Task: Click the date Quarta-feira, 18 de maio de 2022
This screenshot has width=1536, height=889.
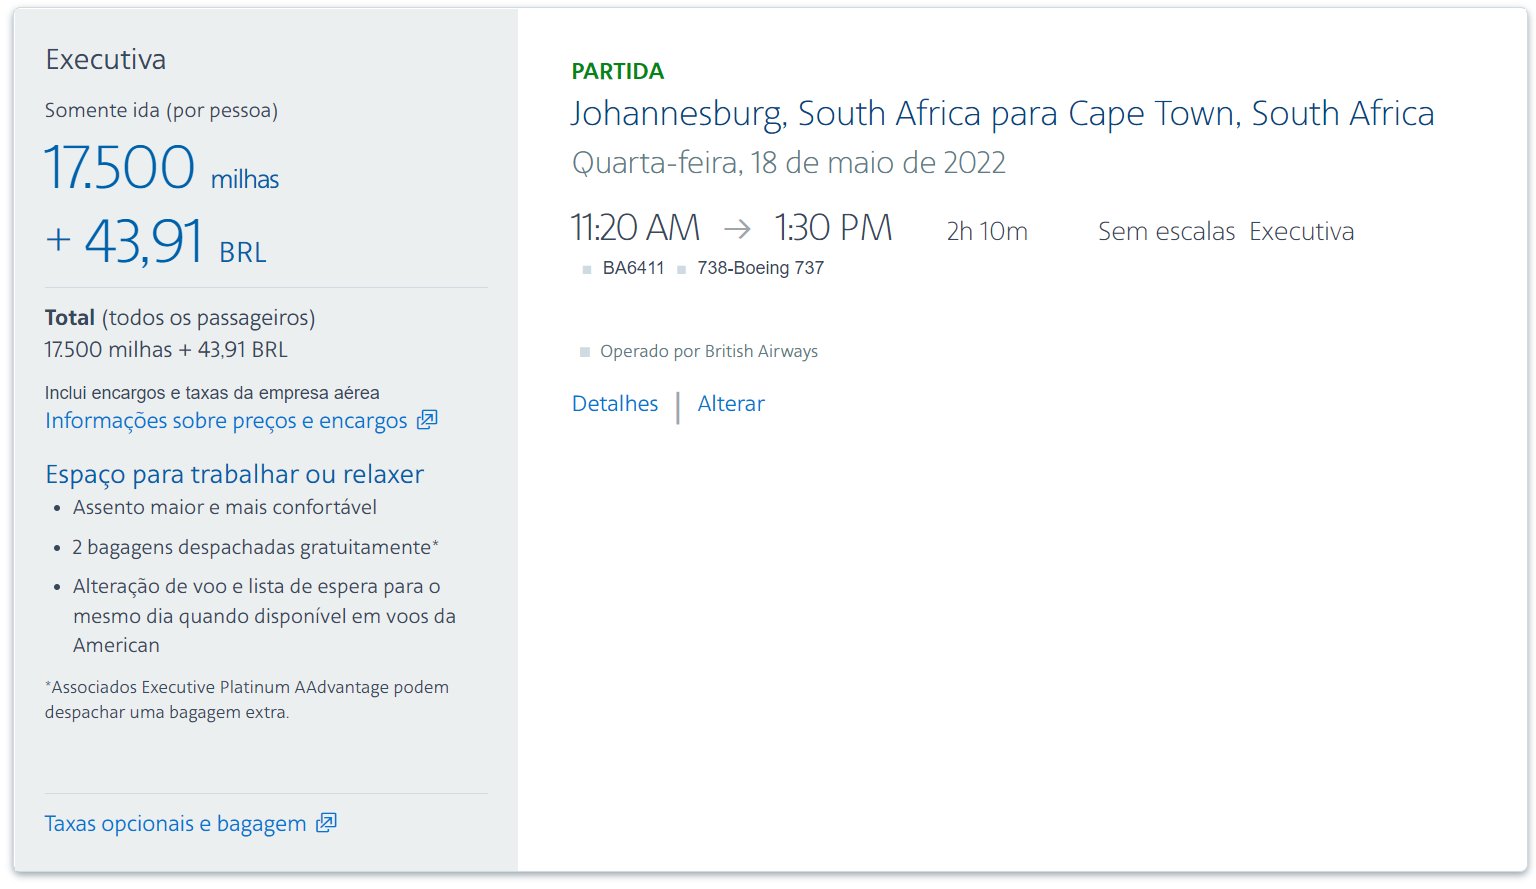Action: click(789, 163)
